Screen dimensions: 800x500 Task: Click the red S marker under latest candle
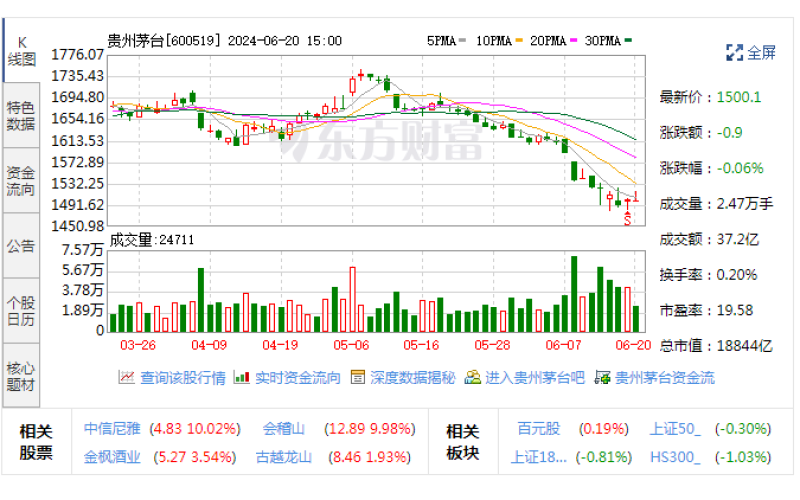[x=627, y=219]
